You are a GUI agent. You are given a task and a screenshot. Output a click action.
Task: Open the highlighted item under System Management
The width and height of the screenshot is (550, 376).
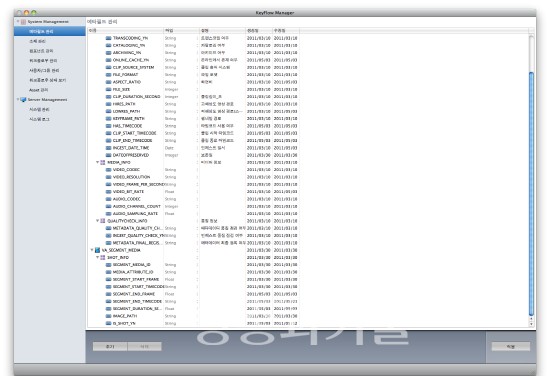(x=50, y=32)
